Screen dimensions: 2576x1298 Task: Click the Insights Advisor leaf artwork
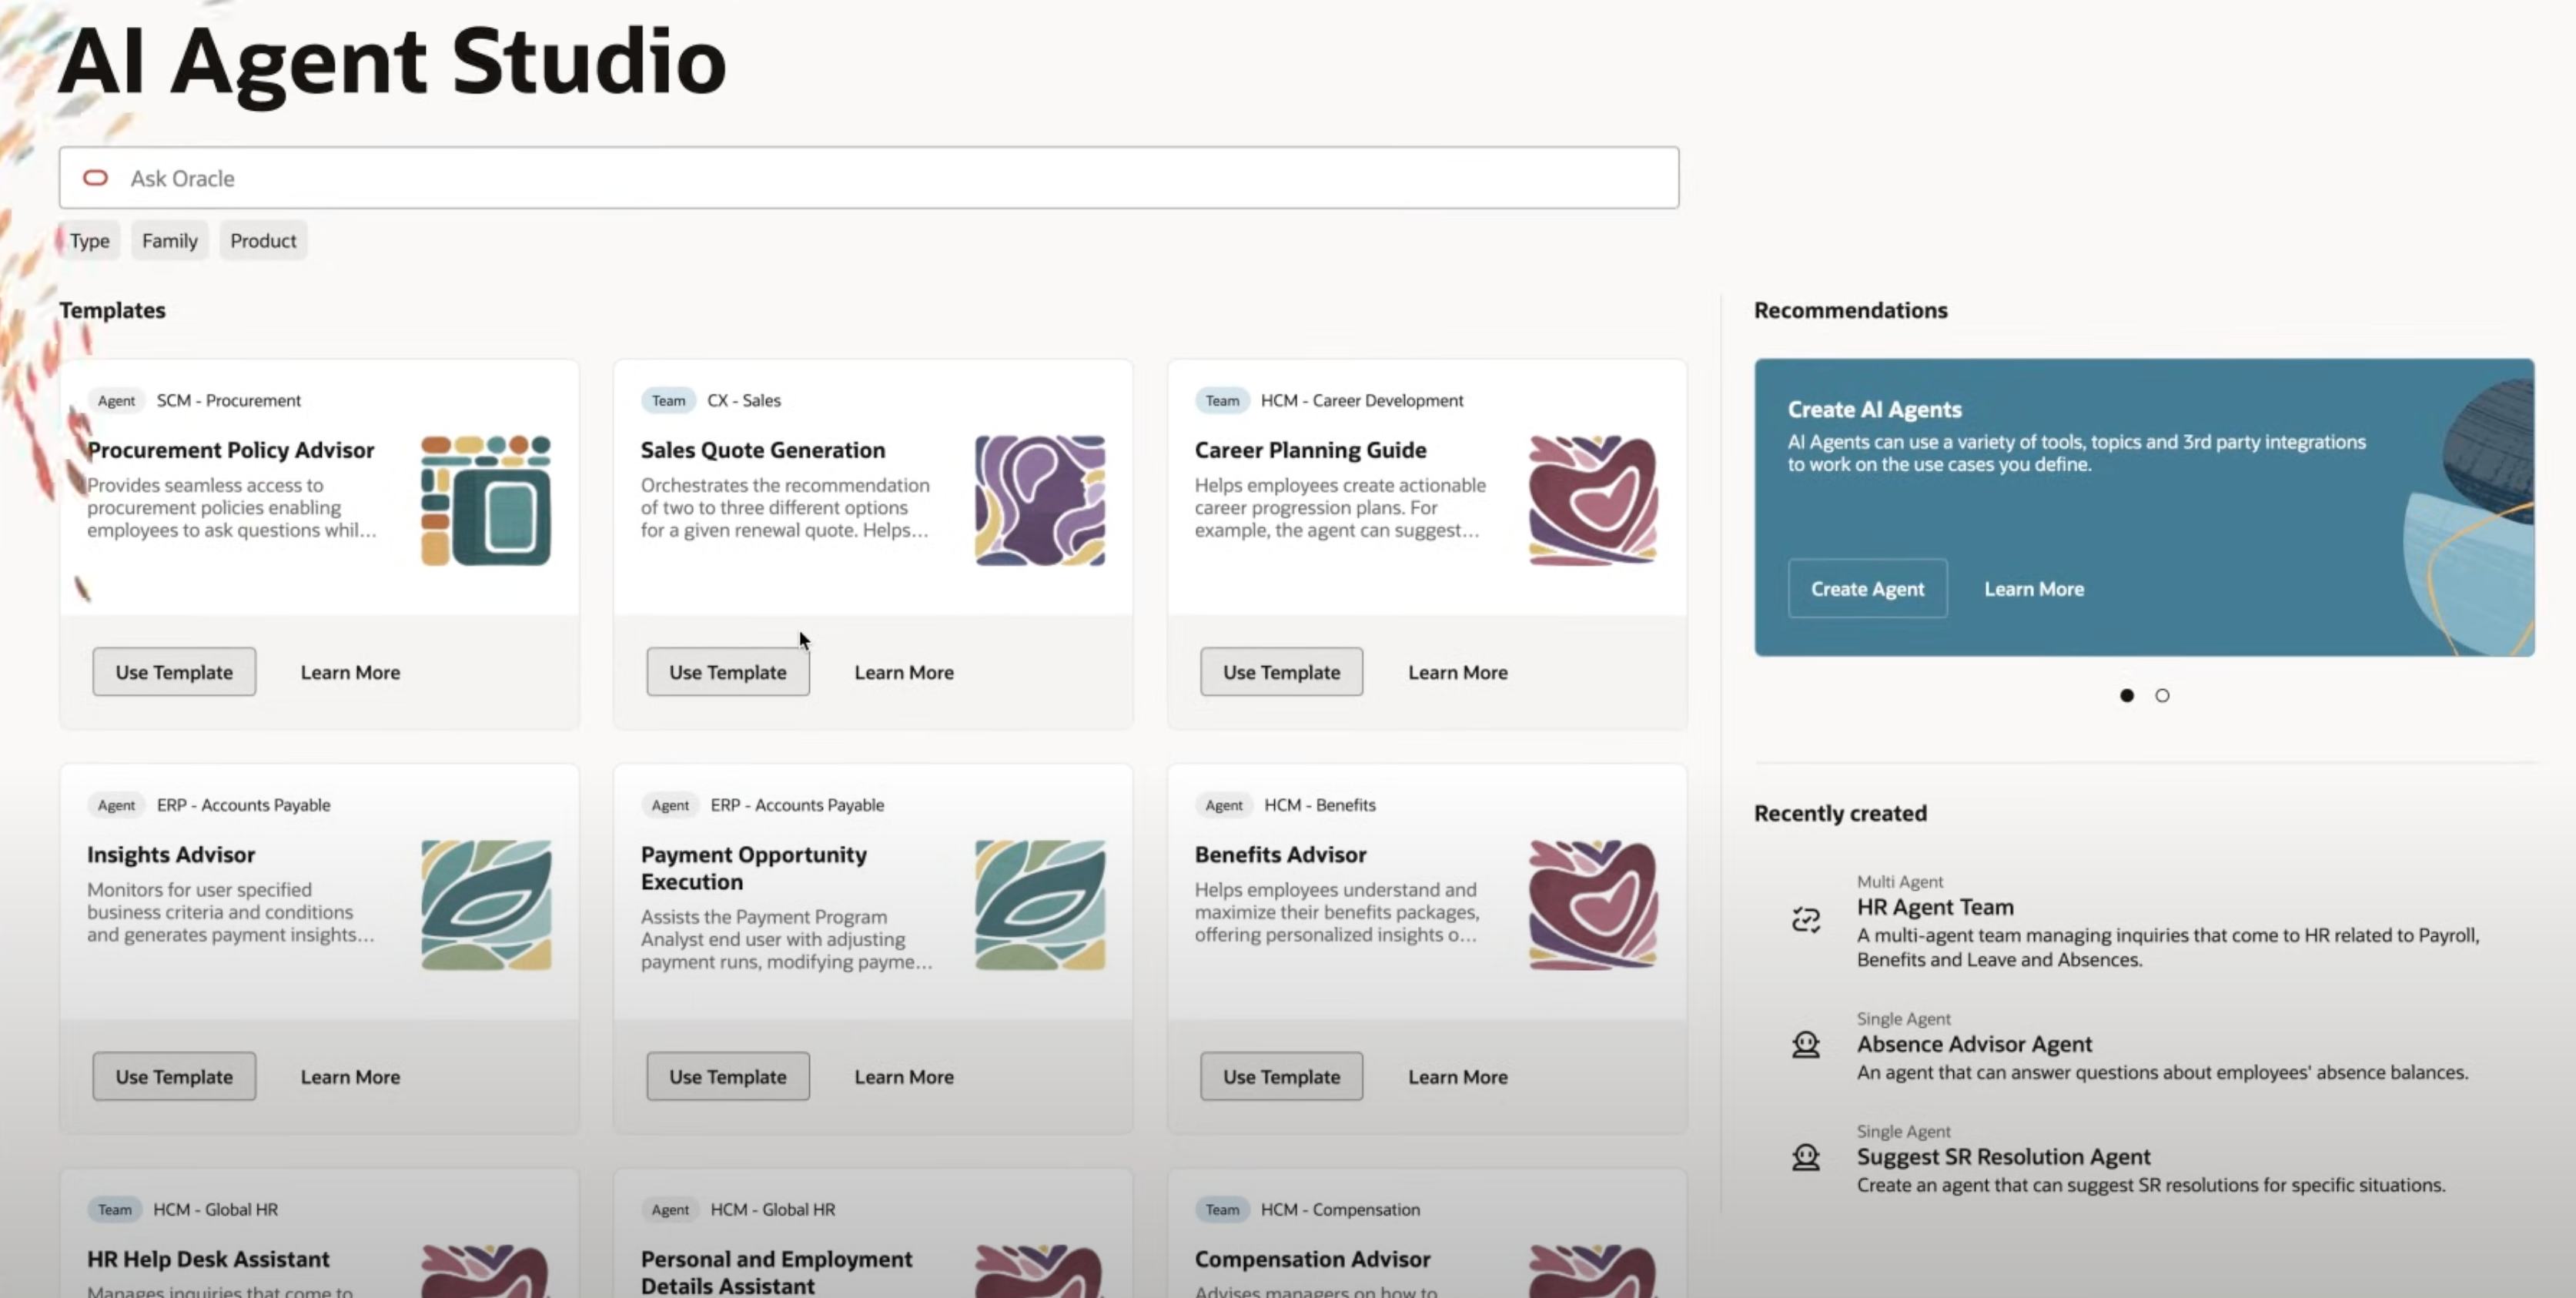pyautogui.click(x=485, y=904)
